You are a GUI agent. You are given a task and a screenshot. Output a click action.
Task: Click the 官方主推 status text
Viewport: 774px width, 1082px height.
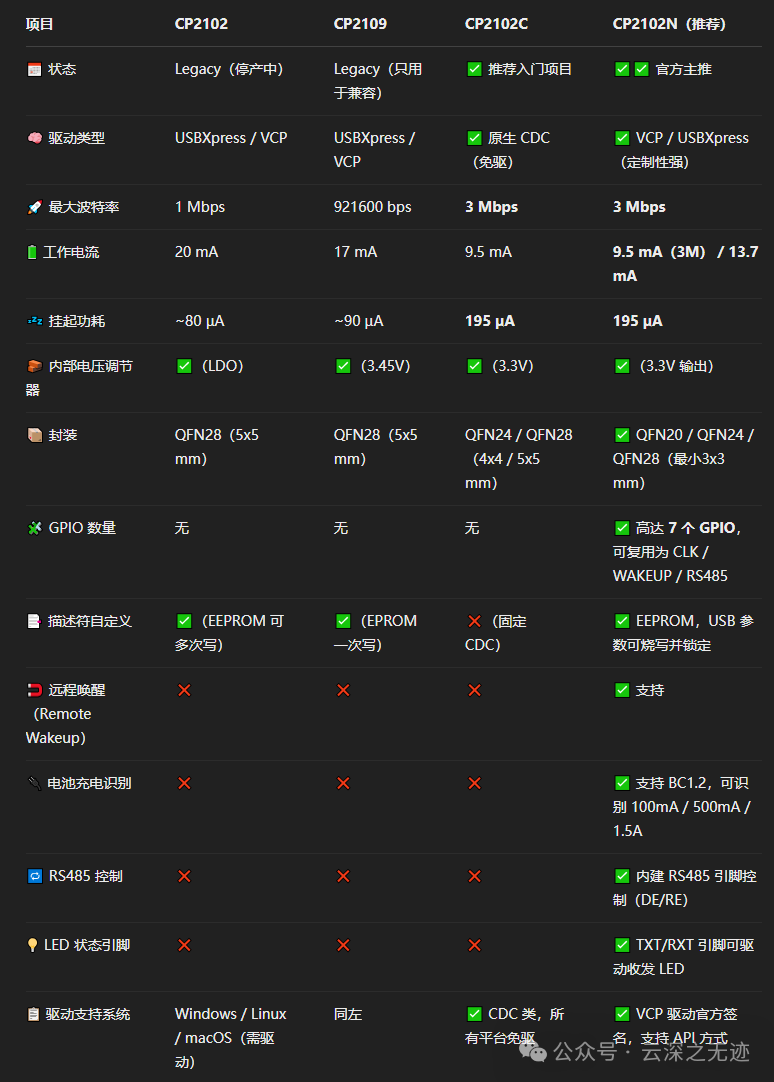tap(684, 69)
